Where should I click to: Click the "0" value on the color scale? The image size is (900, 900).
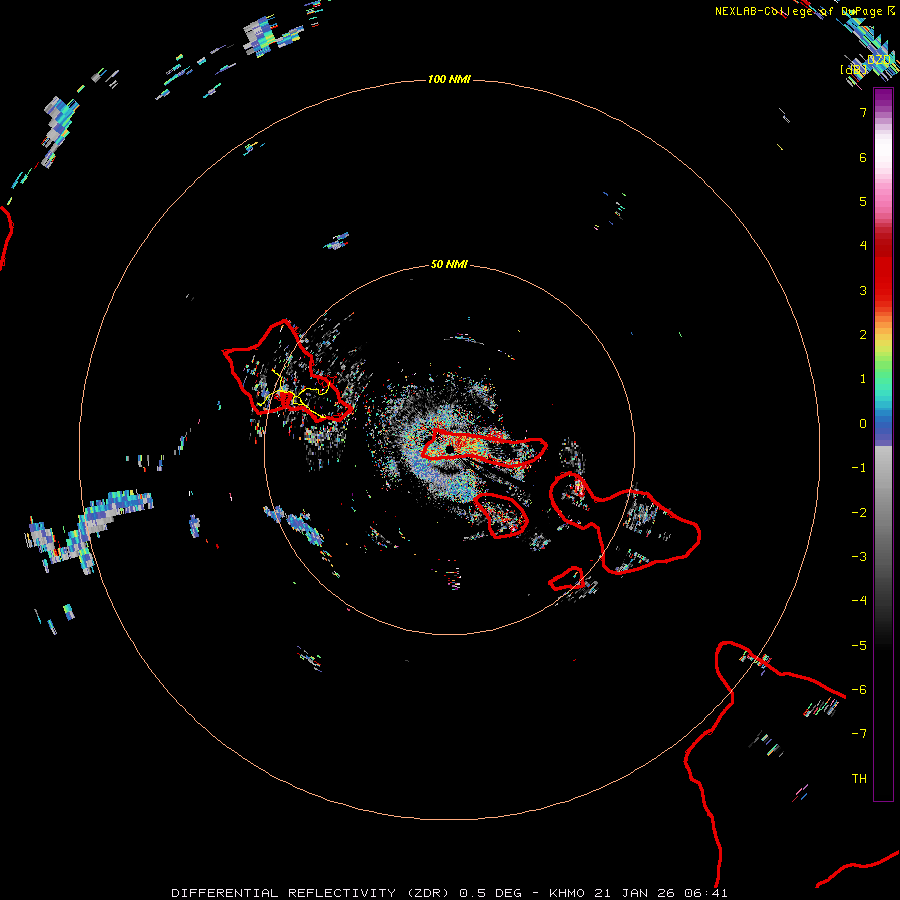pyautogui.click(x=863, y=424)
